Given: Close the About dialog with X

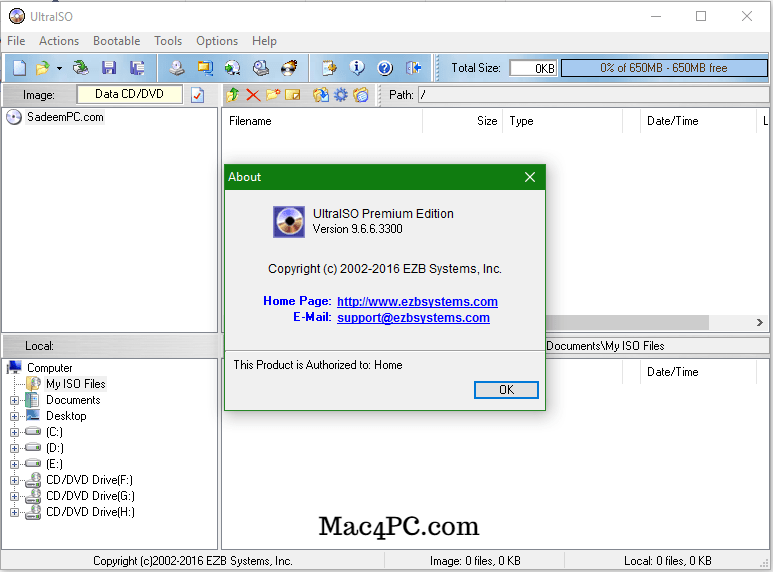Looking at the screenshot, I should pos(530,177).
